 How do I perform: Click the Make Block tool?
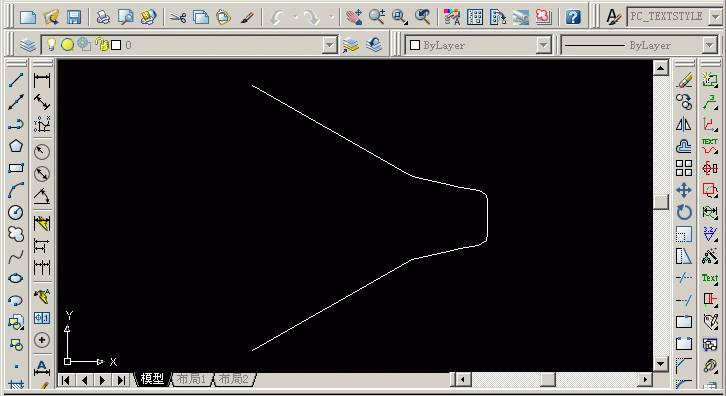[16, 345]
